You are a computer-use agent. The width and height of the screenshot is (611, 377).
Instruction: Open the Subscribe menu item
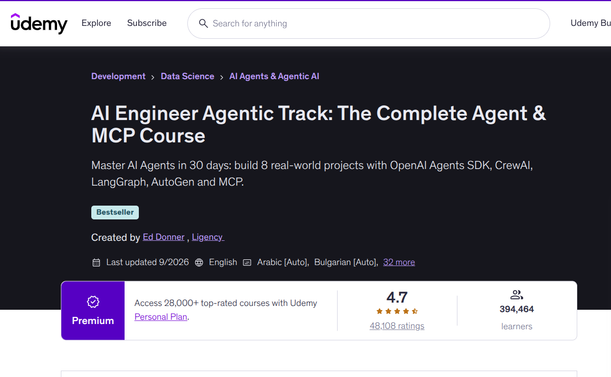tap(147, 23)
